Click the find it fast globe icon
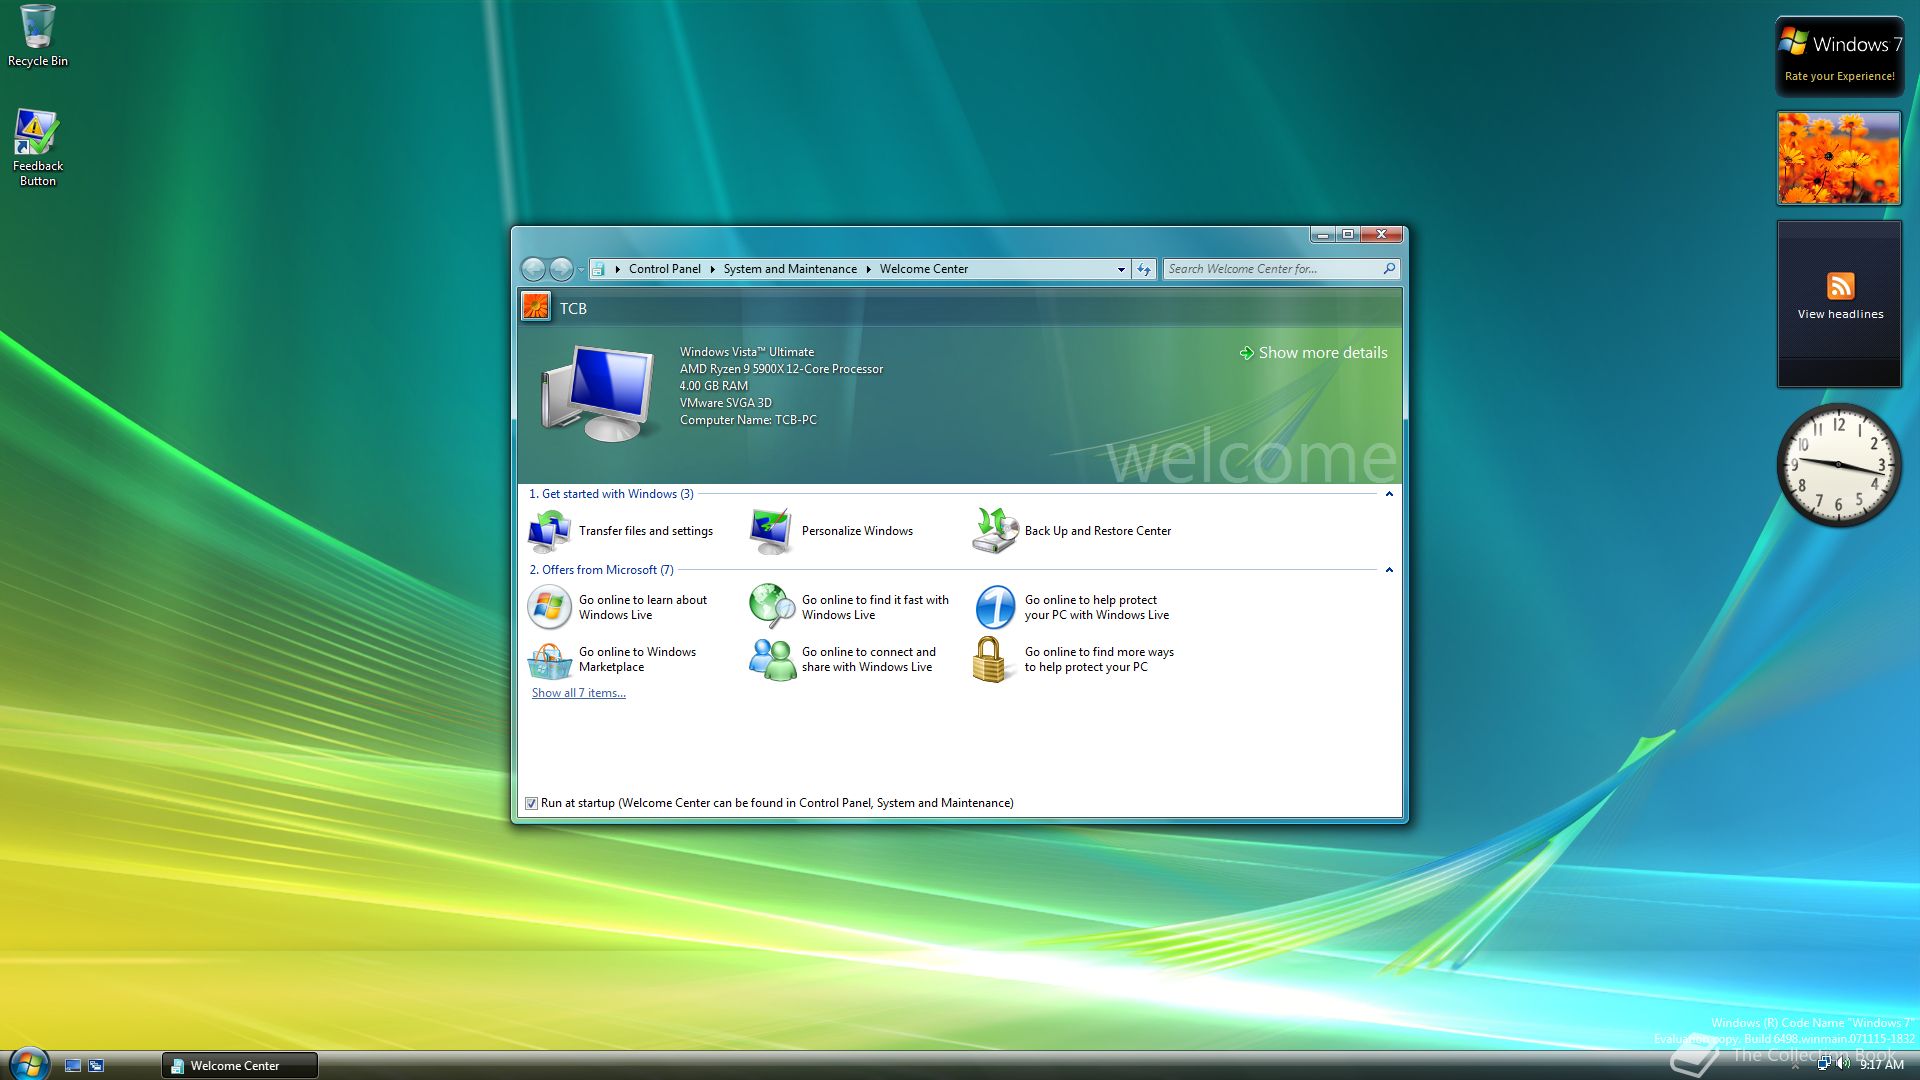 click(x=772, y=607)
